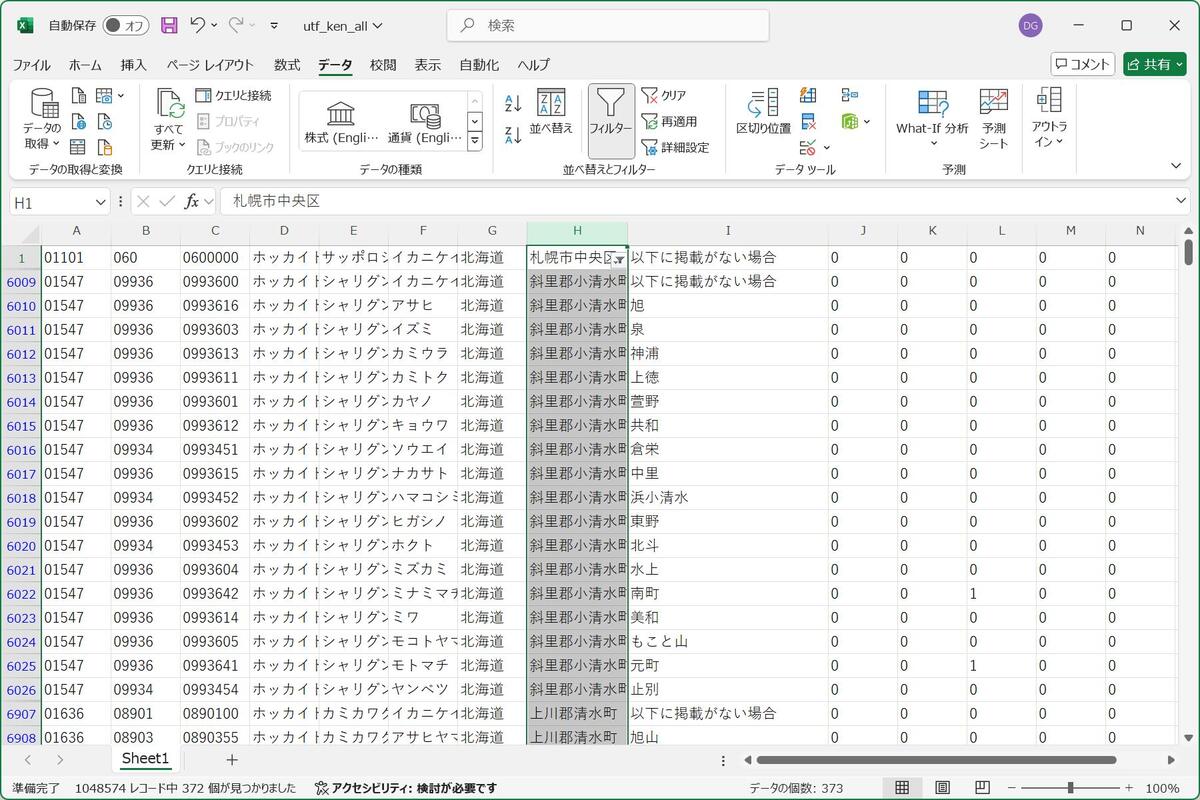Click zoom in plus button

click(1129, 788)
